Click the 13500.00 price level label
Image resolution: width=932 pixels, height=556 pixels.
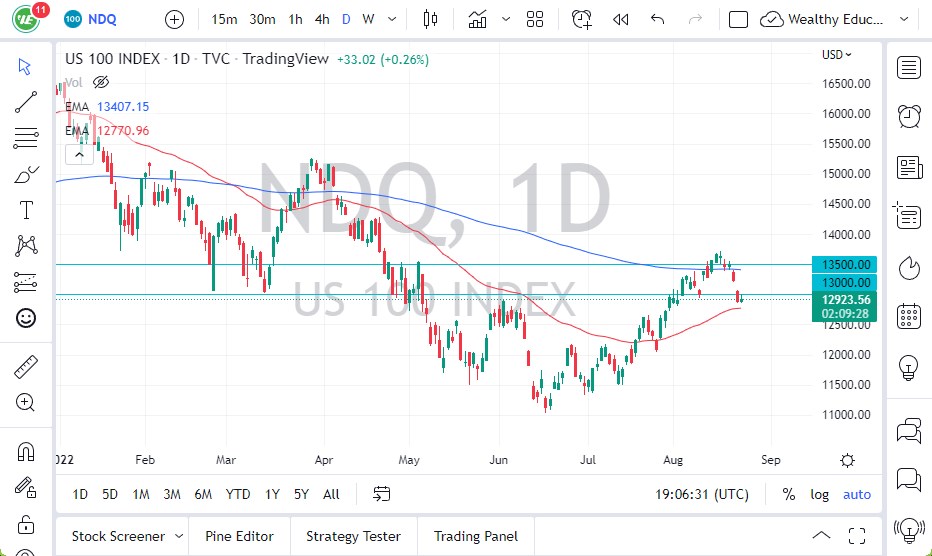(x=847, y=265)
